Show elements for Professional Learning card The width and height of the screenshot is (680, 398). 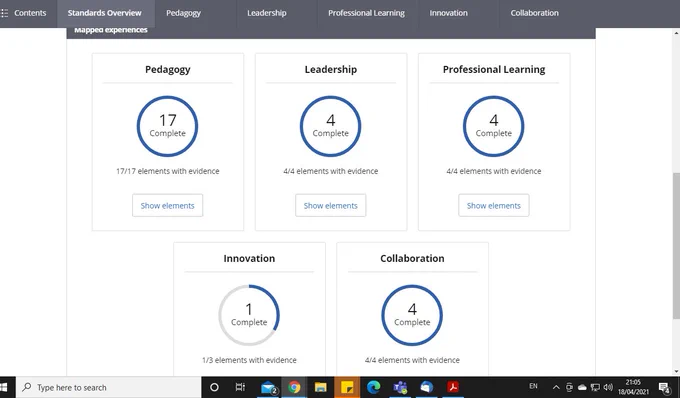(x=494, y=206)
